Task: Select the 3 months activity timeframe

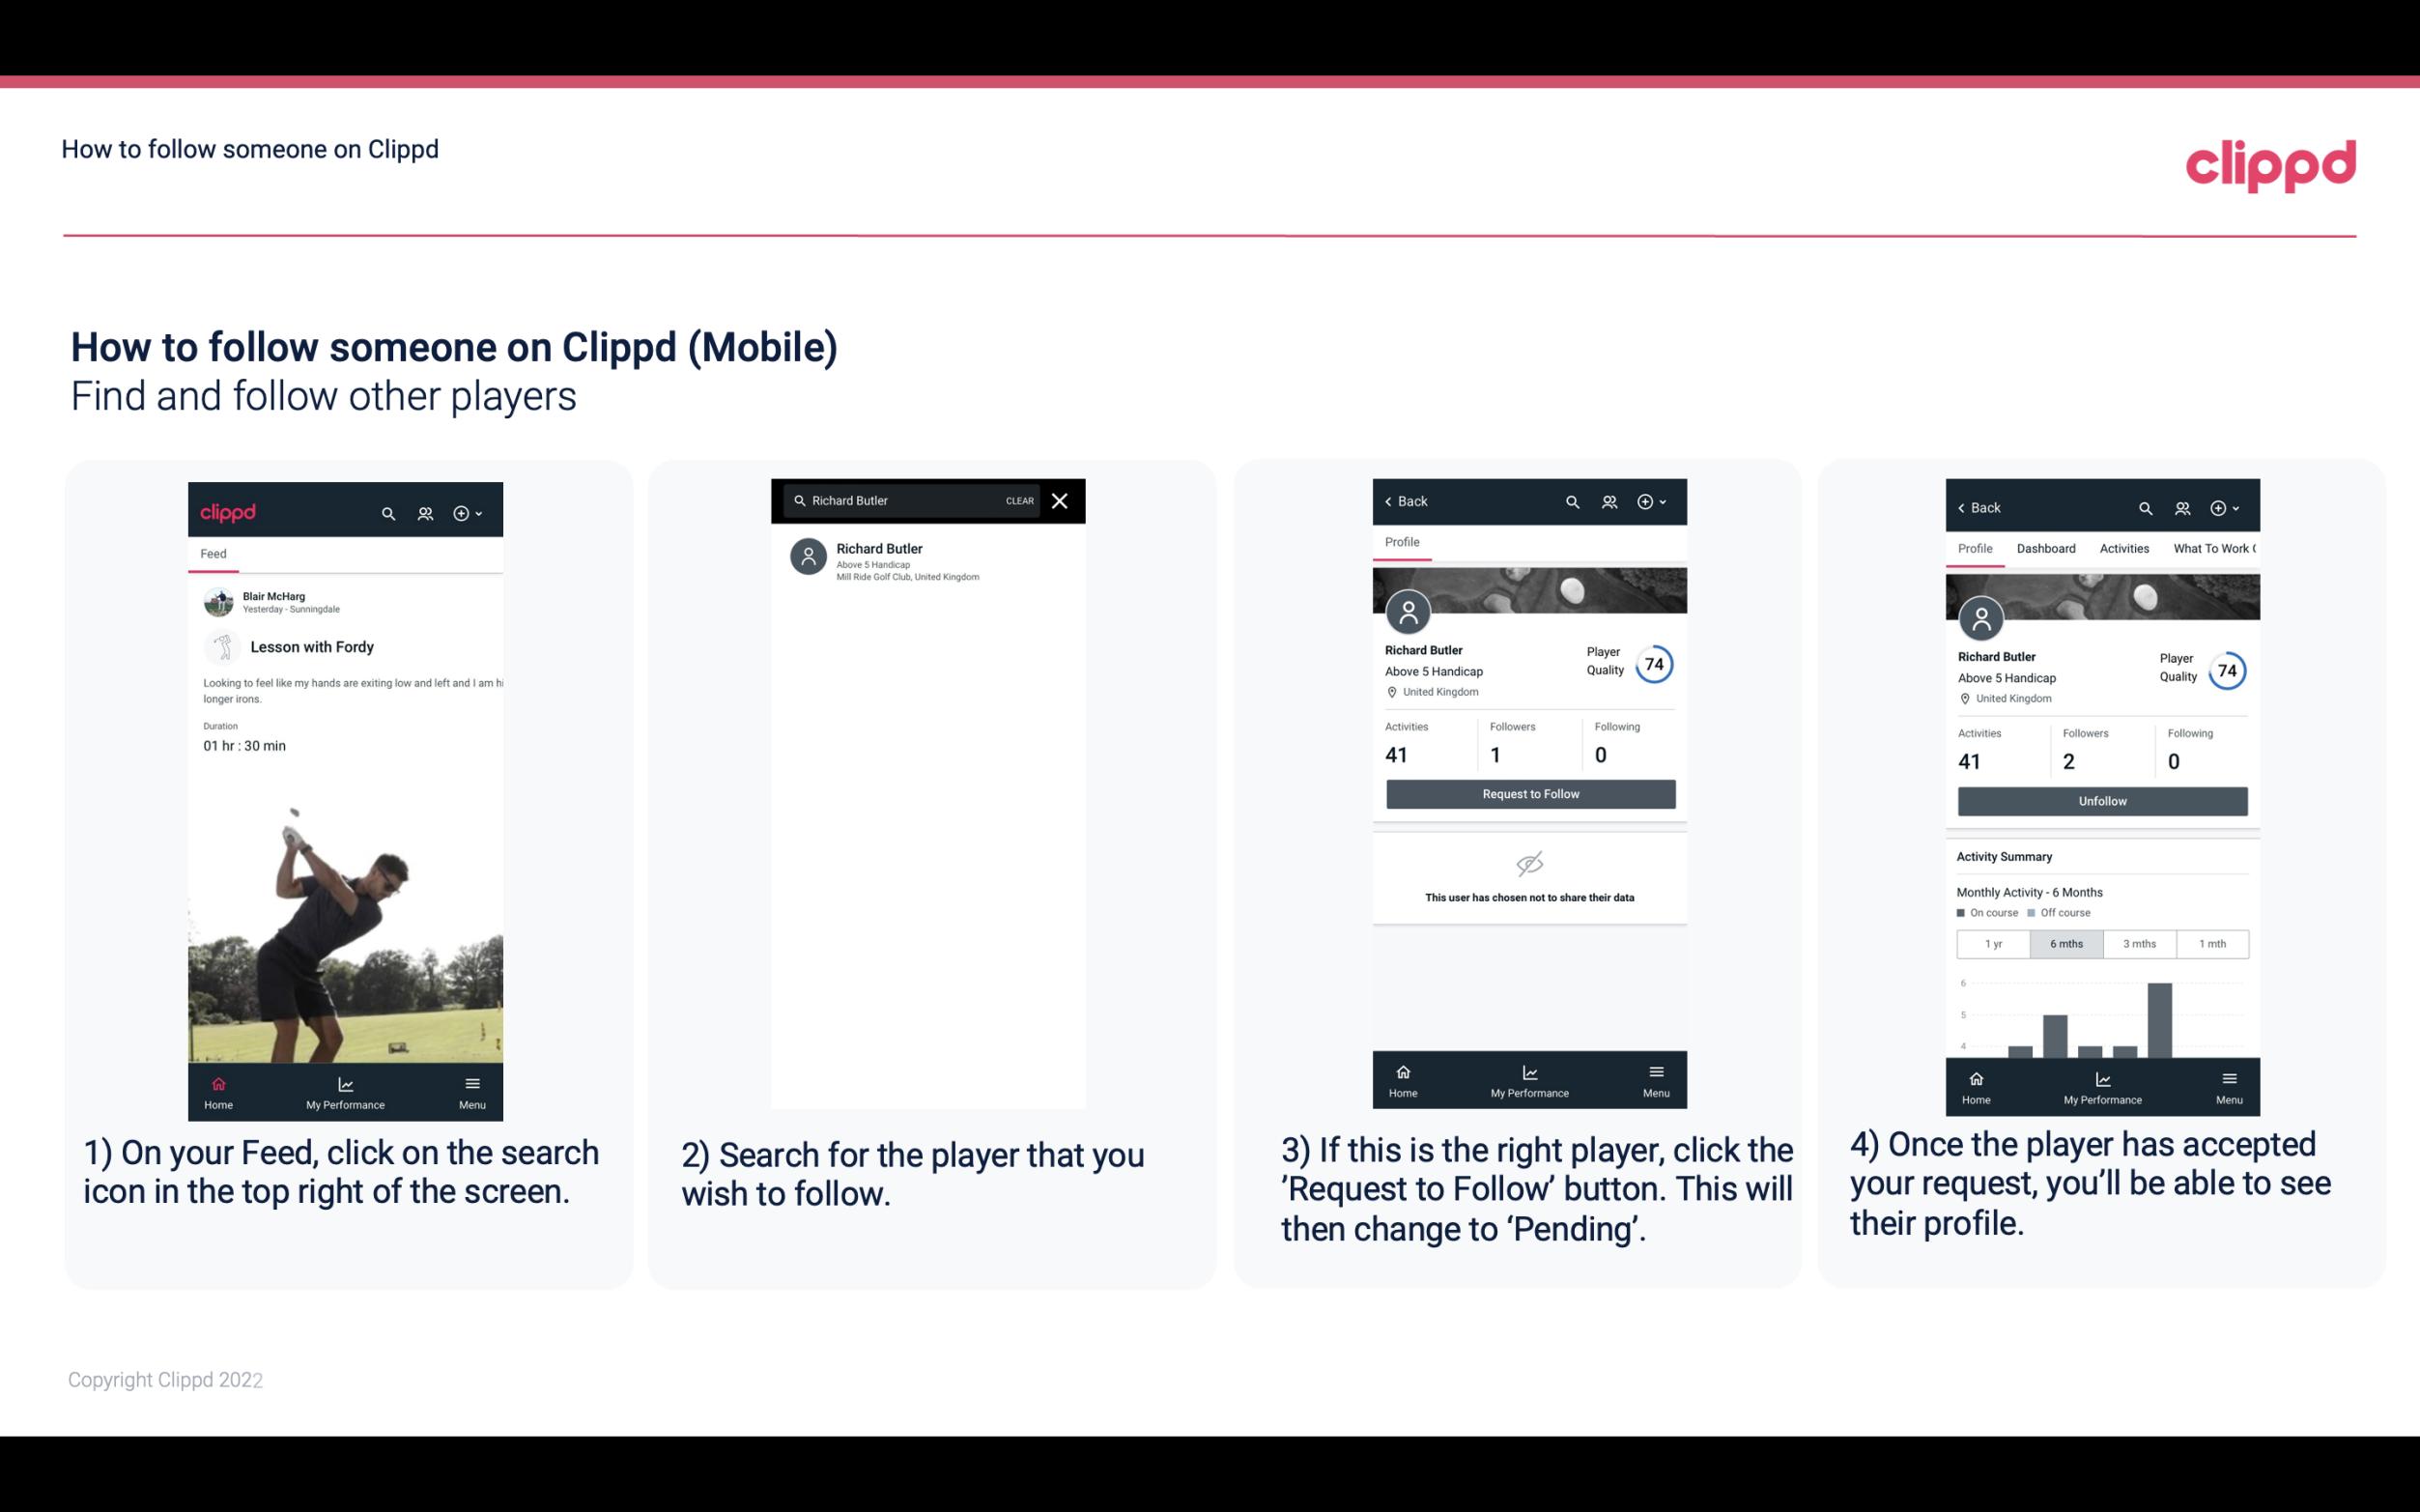Action: pos(2138,942)
